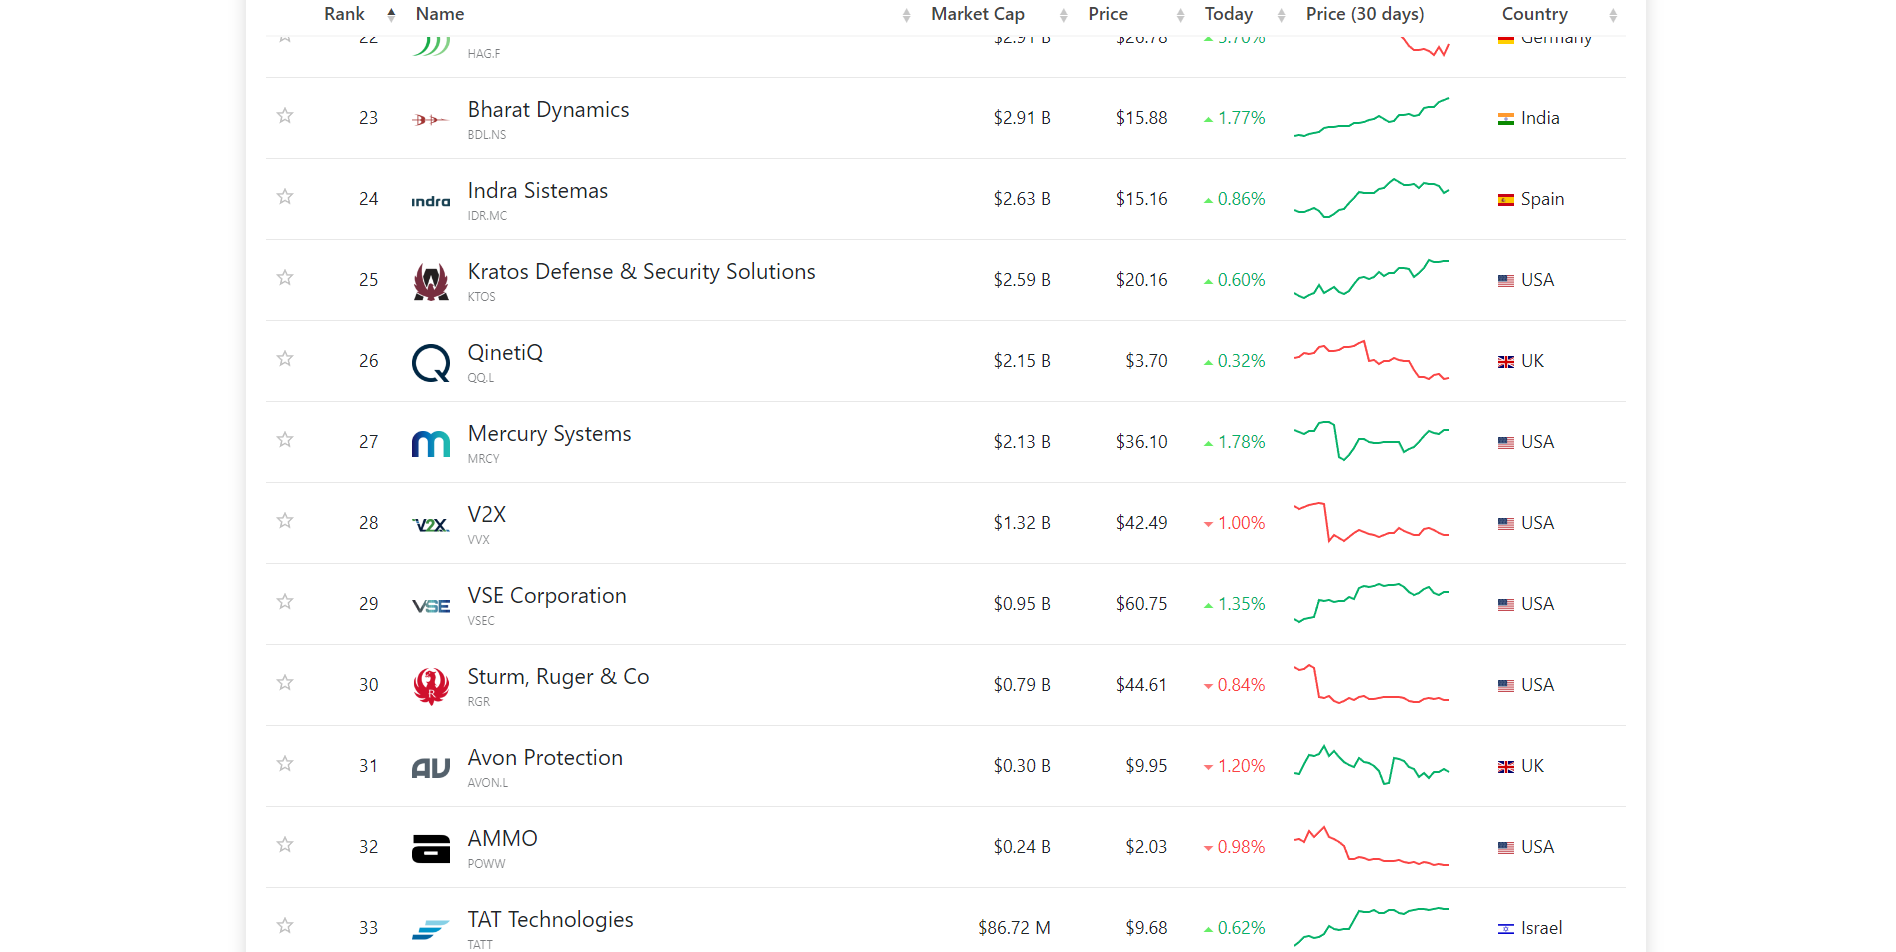Screen dimensions: 1896x952
Task: Sort the list by Country
Action: coord(1534,14)
